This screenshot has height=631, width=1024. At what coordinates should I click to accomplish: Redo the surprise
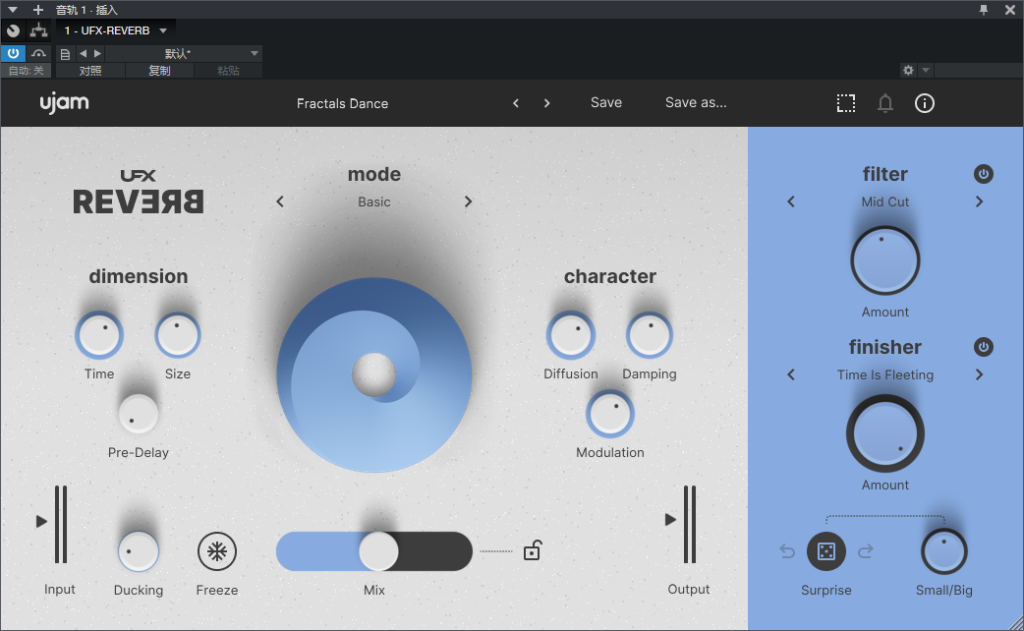coord(865,552)
